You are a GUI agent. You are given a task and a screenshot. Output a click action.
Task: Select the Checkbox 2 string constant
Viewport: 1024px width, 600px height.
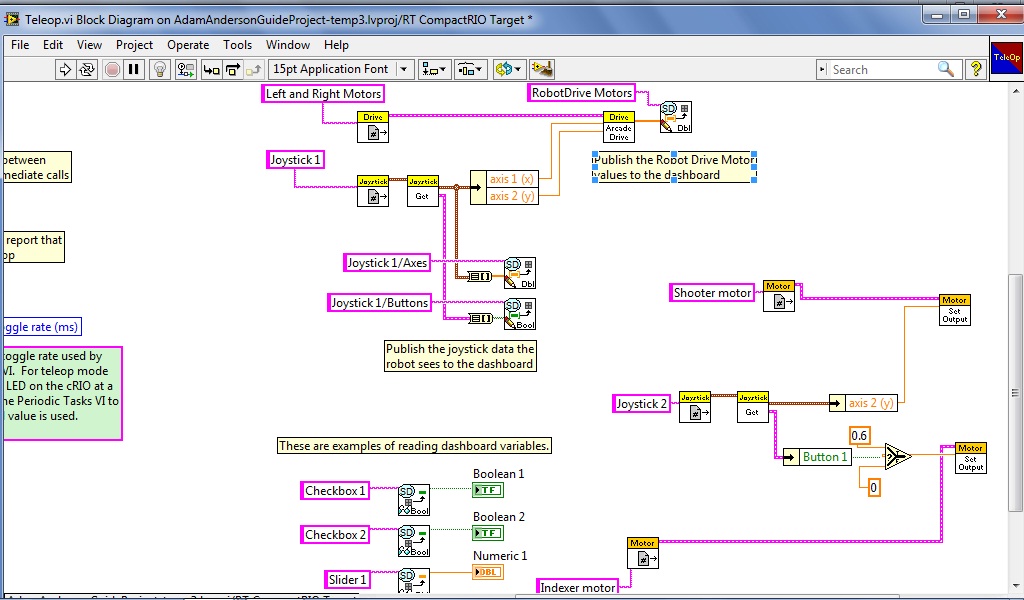pyautogui.click(x=335, y=535)
